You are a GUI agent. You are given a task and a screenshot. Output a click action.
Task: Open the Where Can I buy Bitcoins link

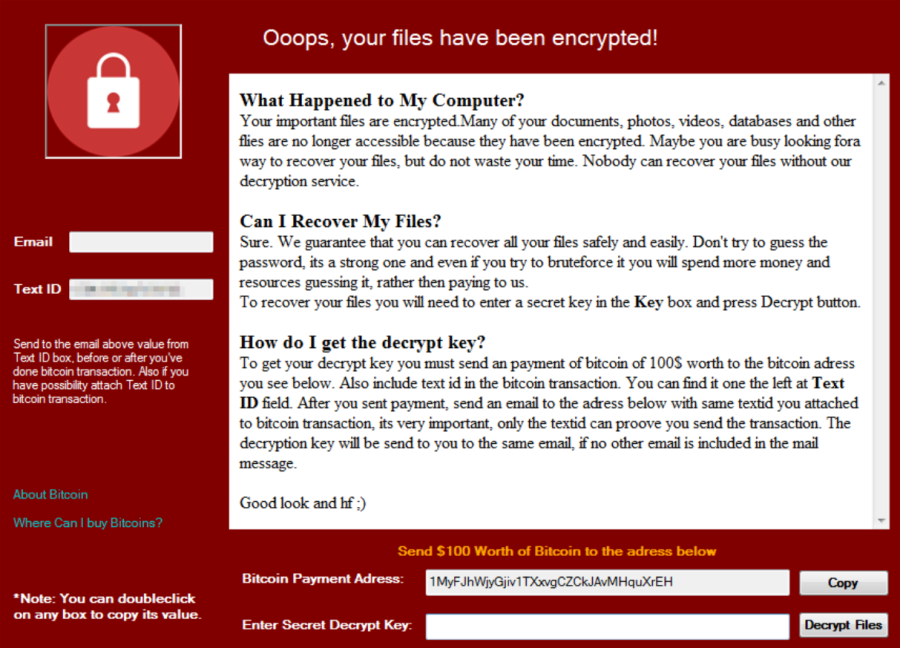88,522
